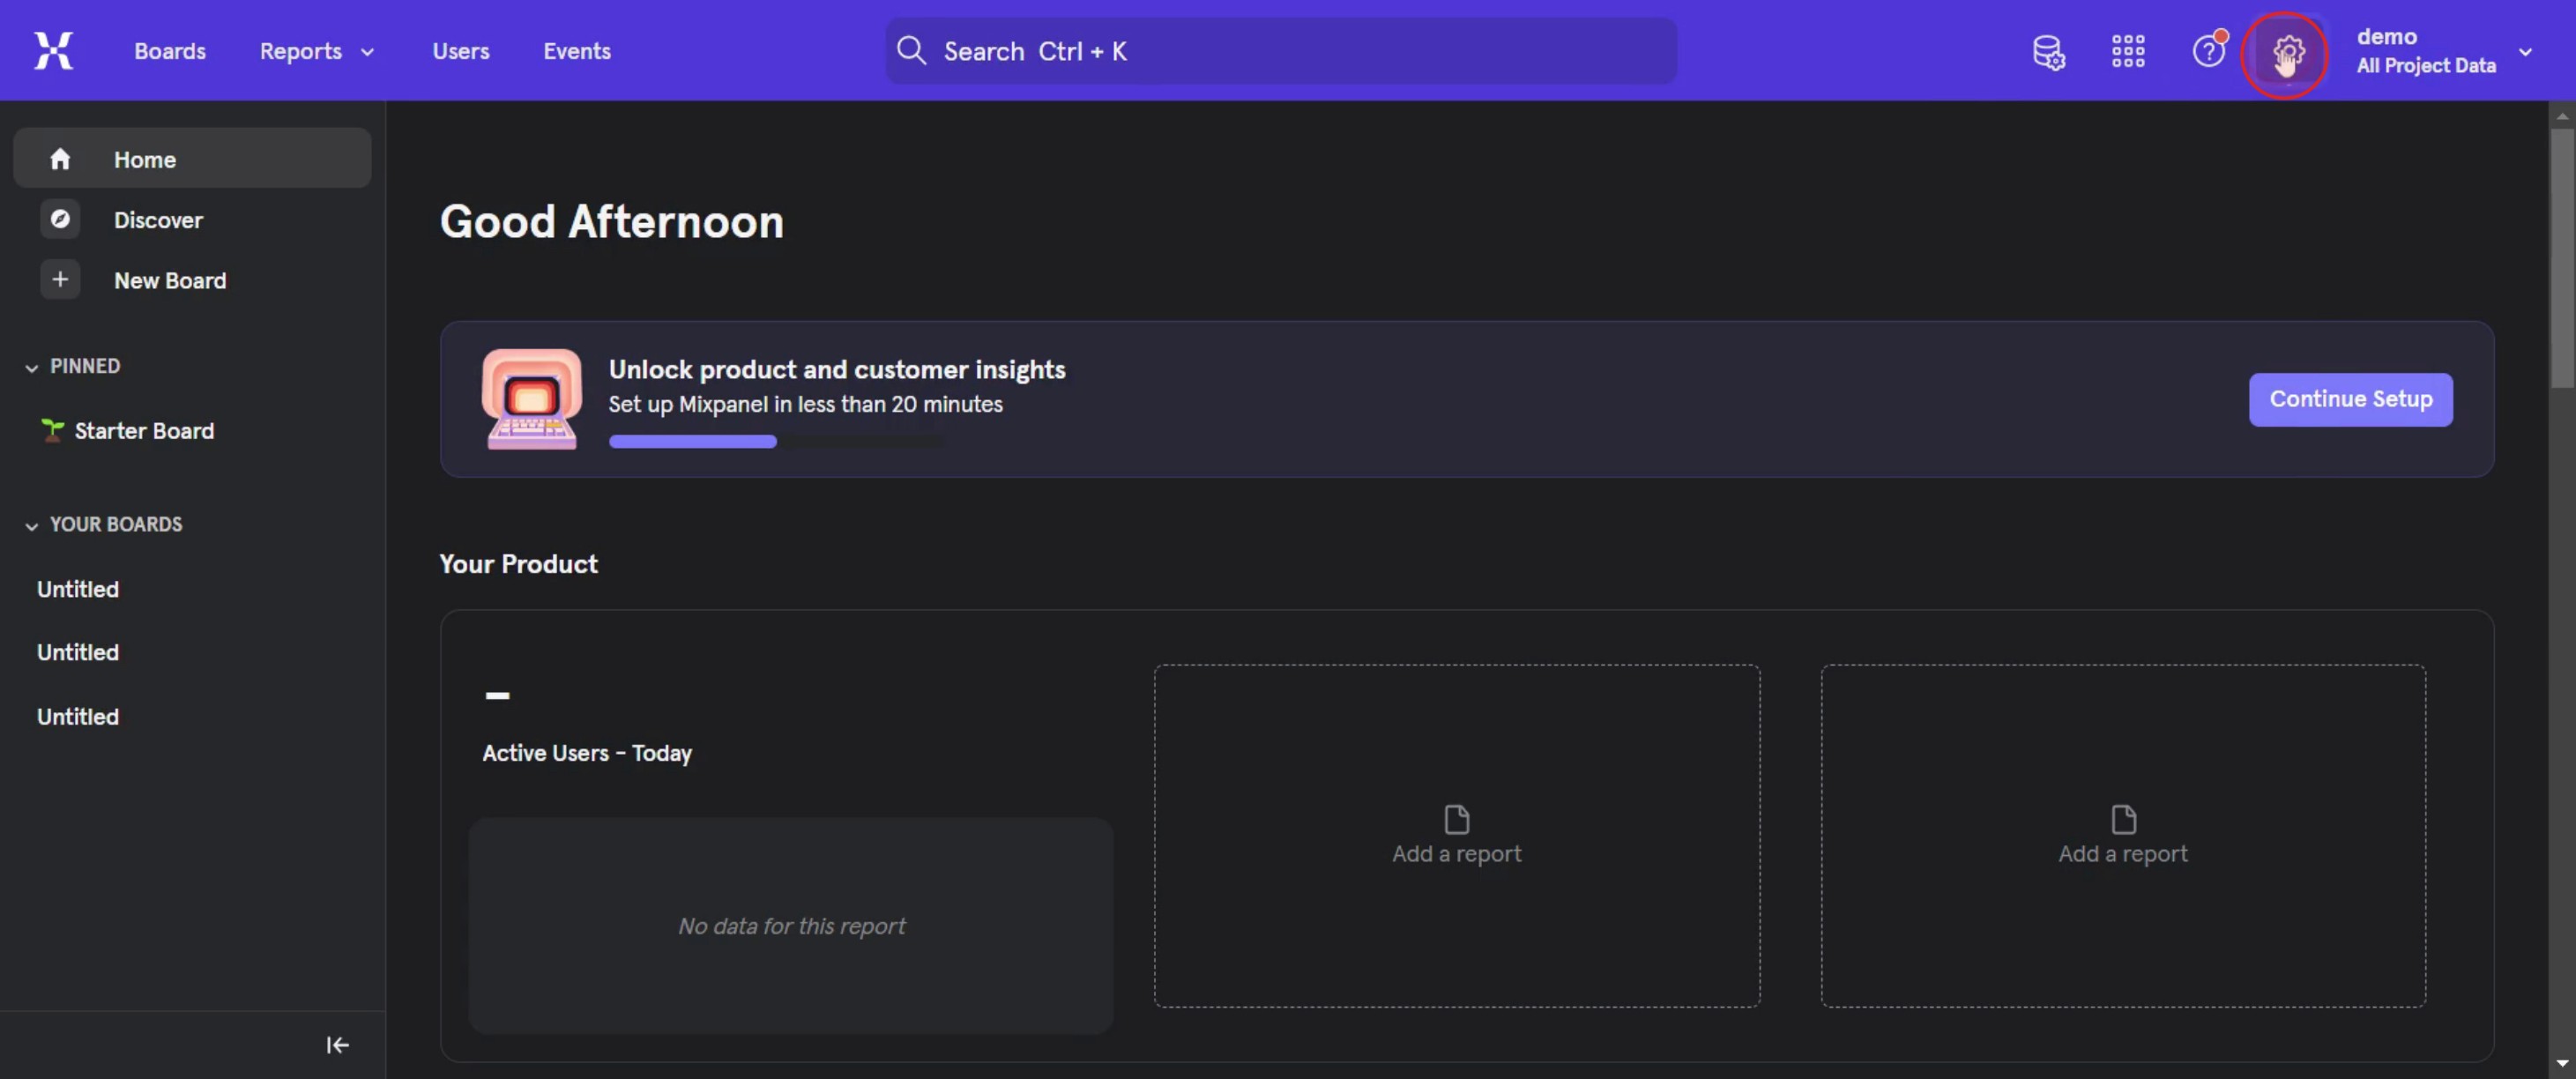The width and height of the screenshot is (2576, 1079).
Task: Go to the Users tab
Action: [x=460, y=51]
